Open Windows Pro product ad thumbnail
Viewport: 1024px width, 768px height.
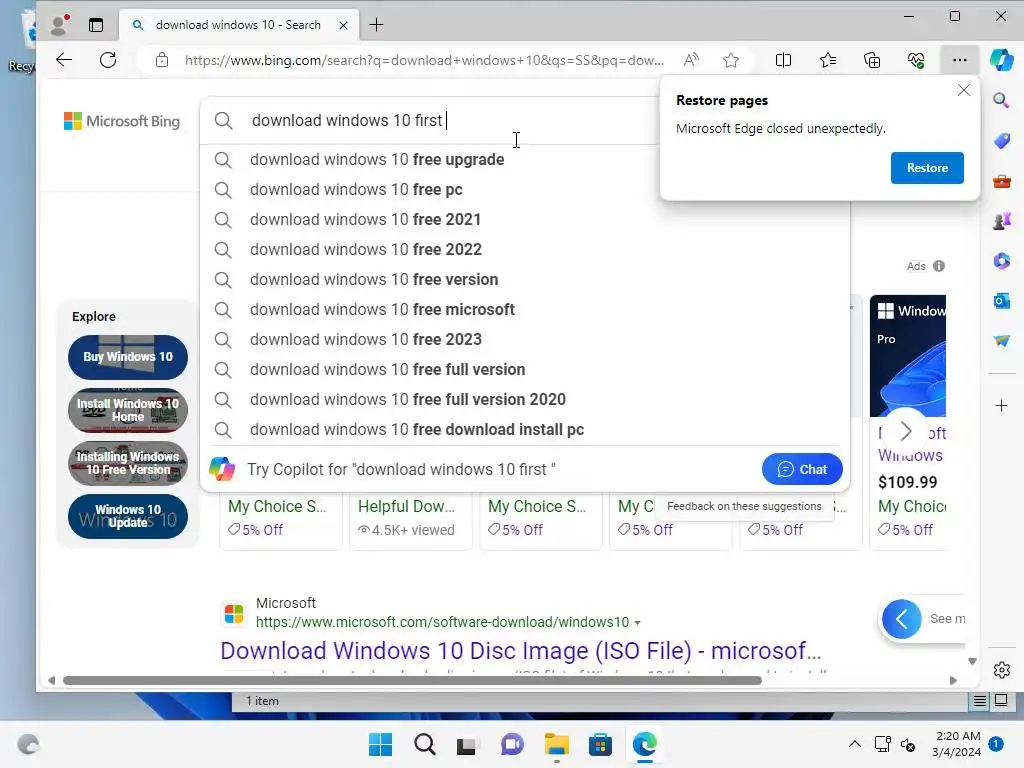click(908, 356)
